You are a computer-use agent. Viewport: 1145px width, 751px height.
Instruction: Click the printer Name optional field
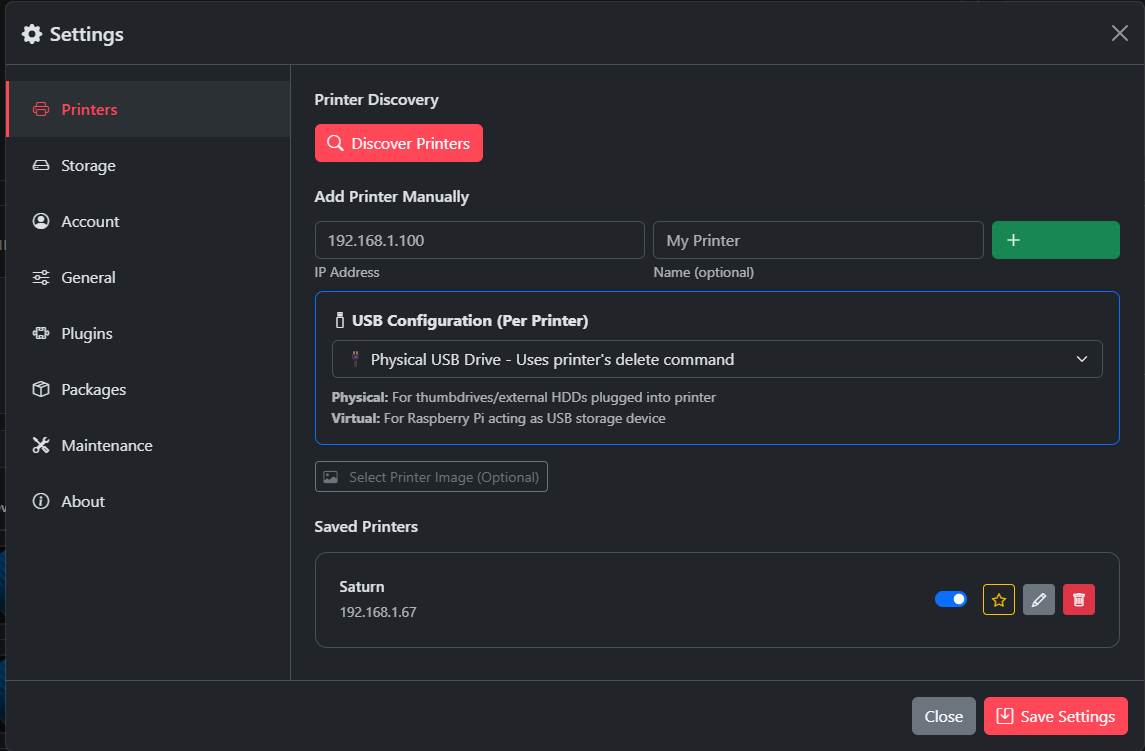[x=817, y=240]
